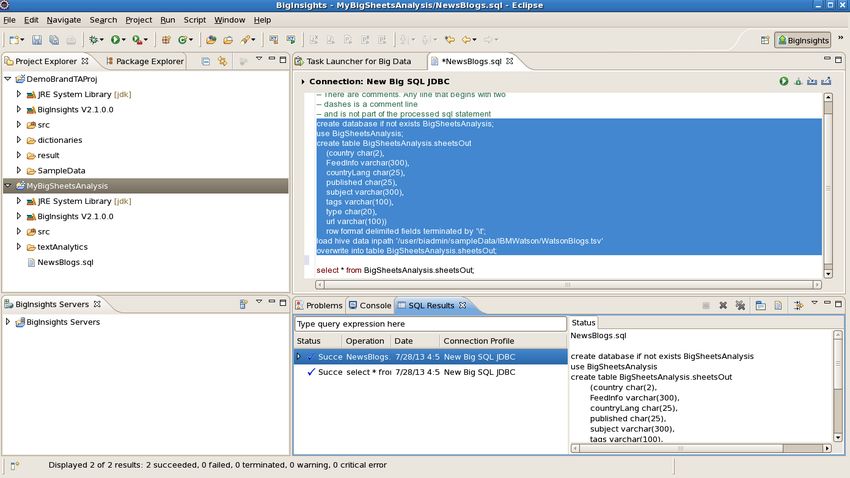Sort results by Date column header
The height and width of the screenshot is (478, 850).
[x=414, y=341]
